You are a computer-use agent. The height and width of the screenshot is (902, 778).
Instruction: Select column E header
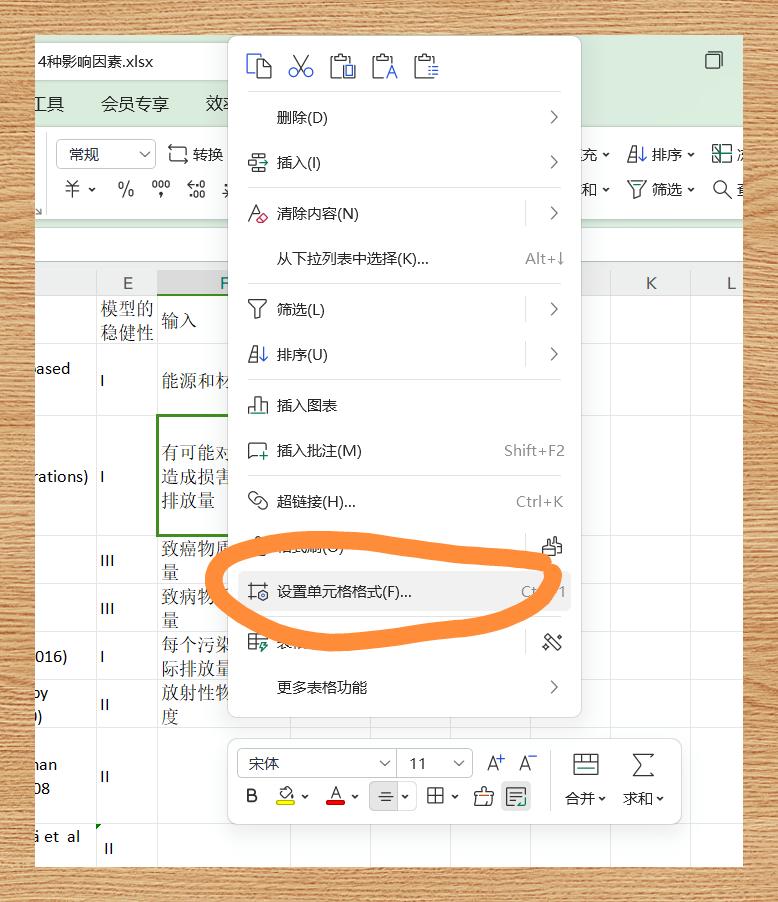point(127,282)
